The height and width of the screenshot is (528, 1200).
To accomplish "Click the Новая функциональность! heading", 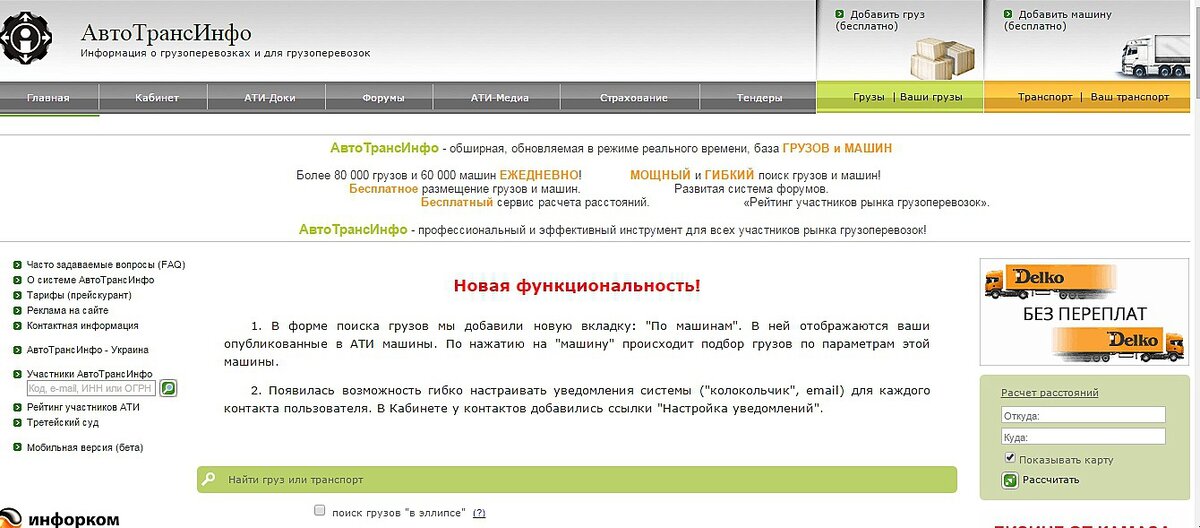I will click(x=577, y=286).
